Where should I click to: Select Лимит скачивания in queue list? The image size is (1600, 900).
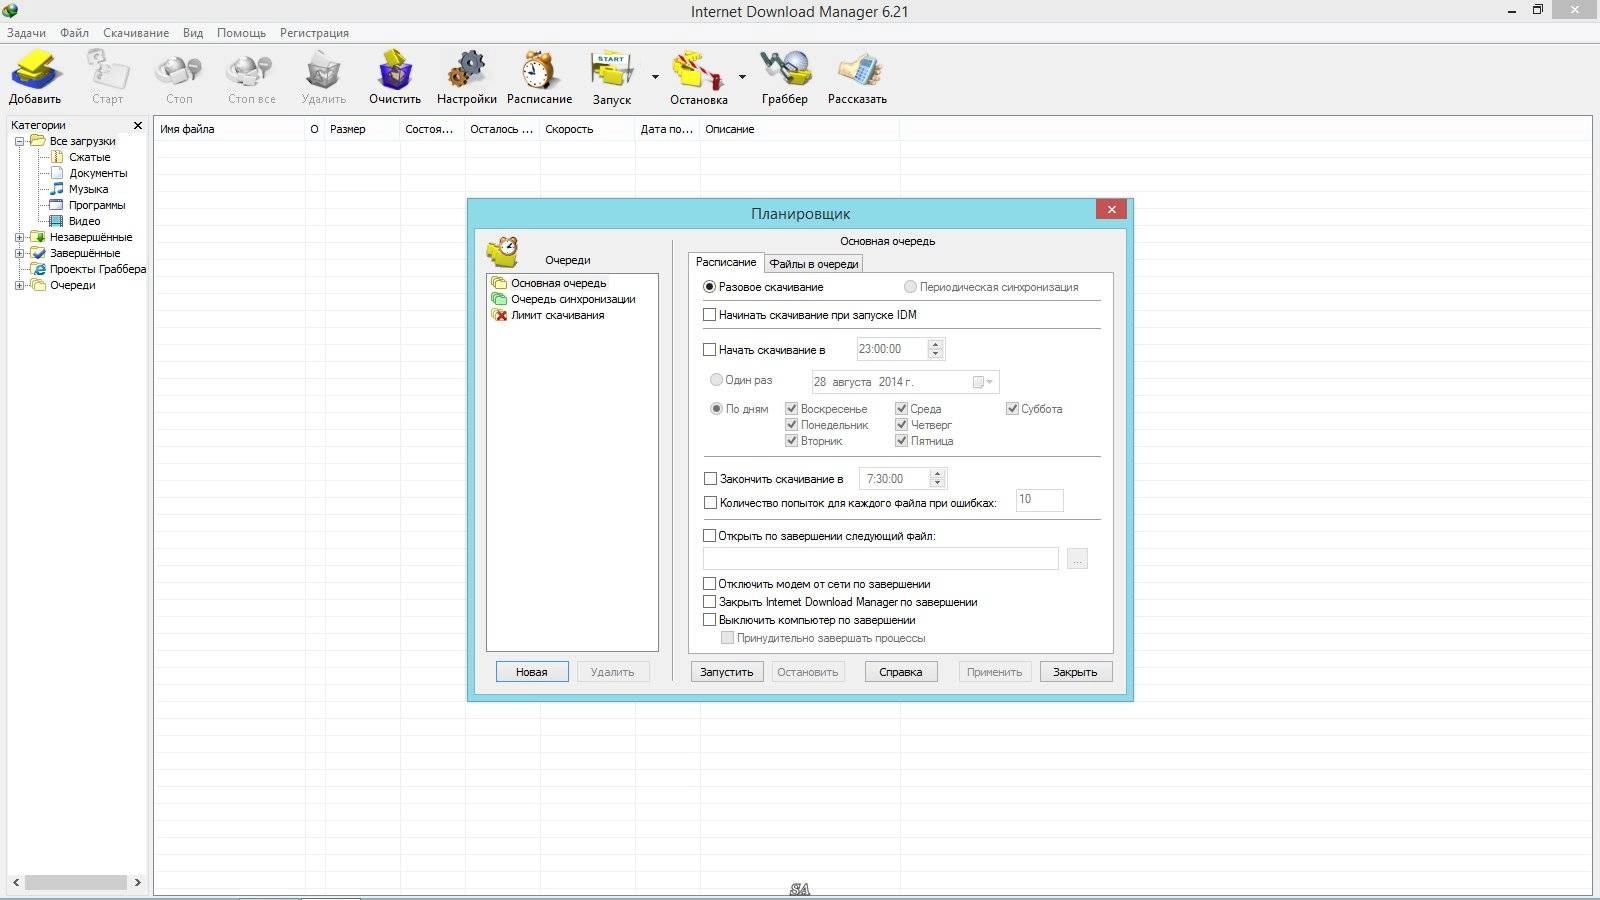click(x=557, y=315)
